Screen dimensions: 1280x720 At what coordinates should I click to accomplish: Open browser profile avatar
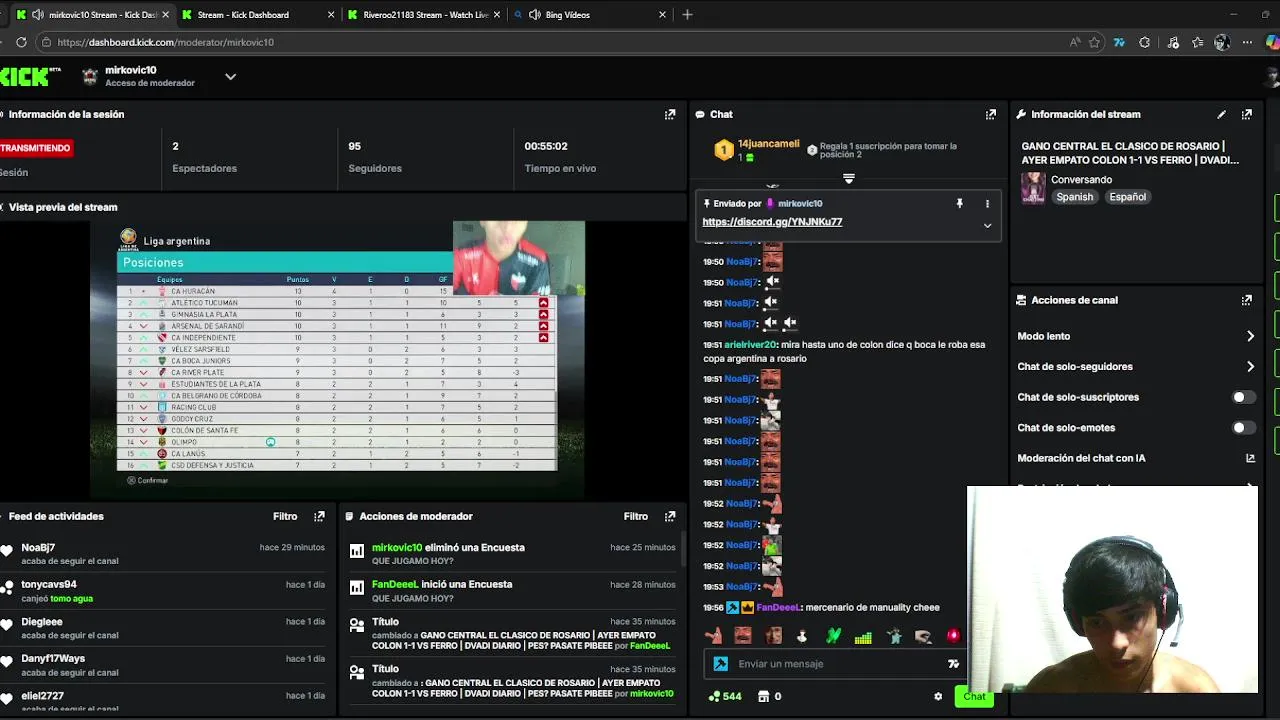click(1222, 42)
